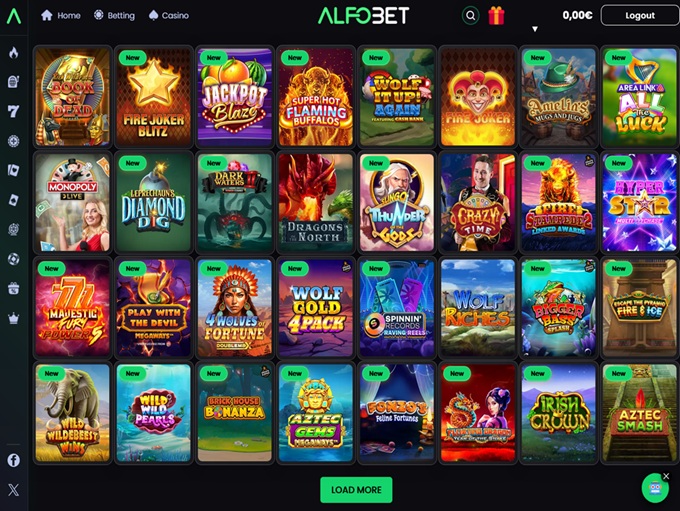
Task: Open the Casino menu item
Action: [169, 16]
